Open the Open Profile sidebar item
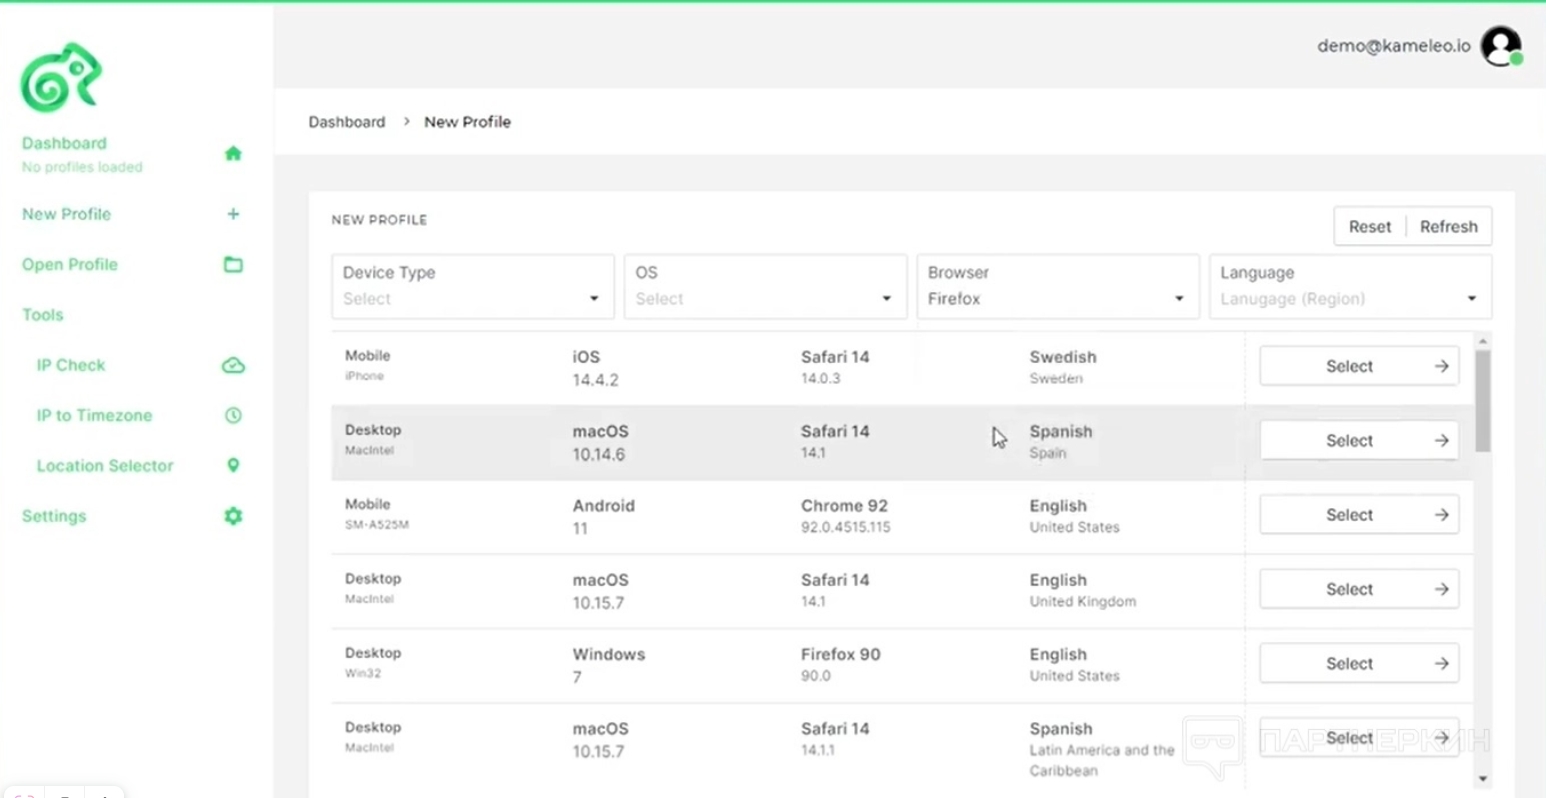 70,265
